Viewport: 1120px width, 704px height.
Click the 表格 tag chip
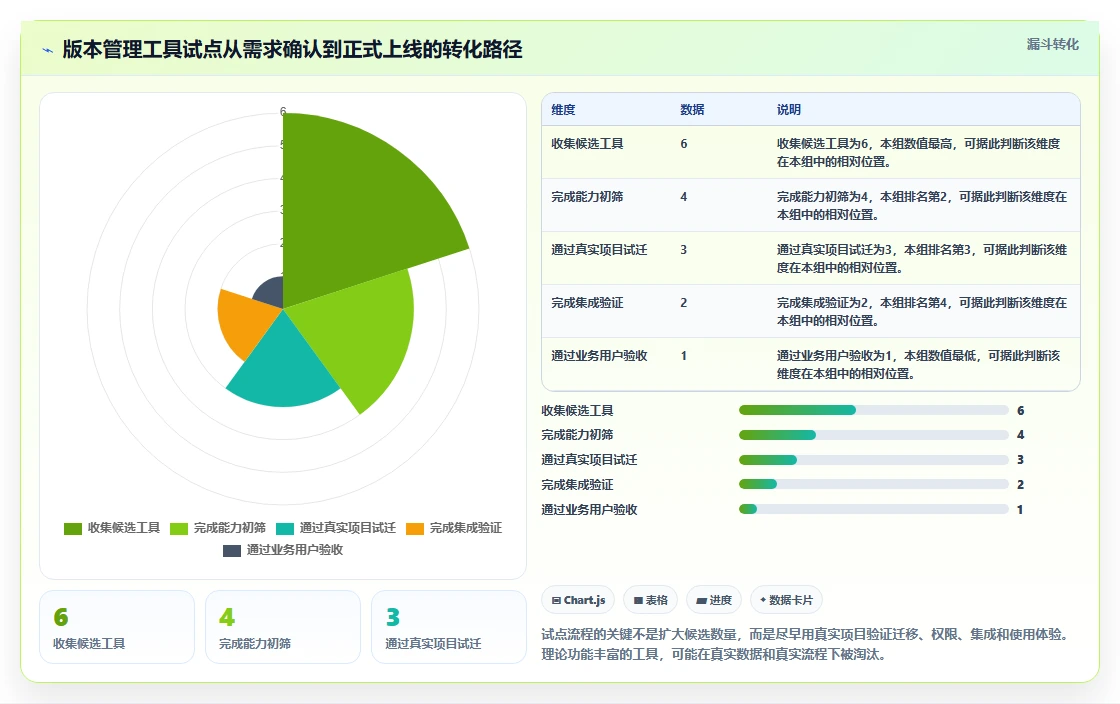pyautogui.click(x=651, y=600)
